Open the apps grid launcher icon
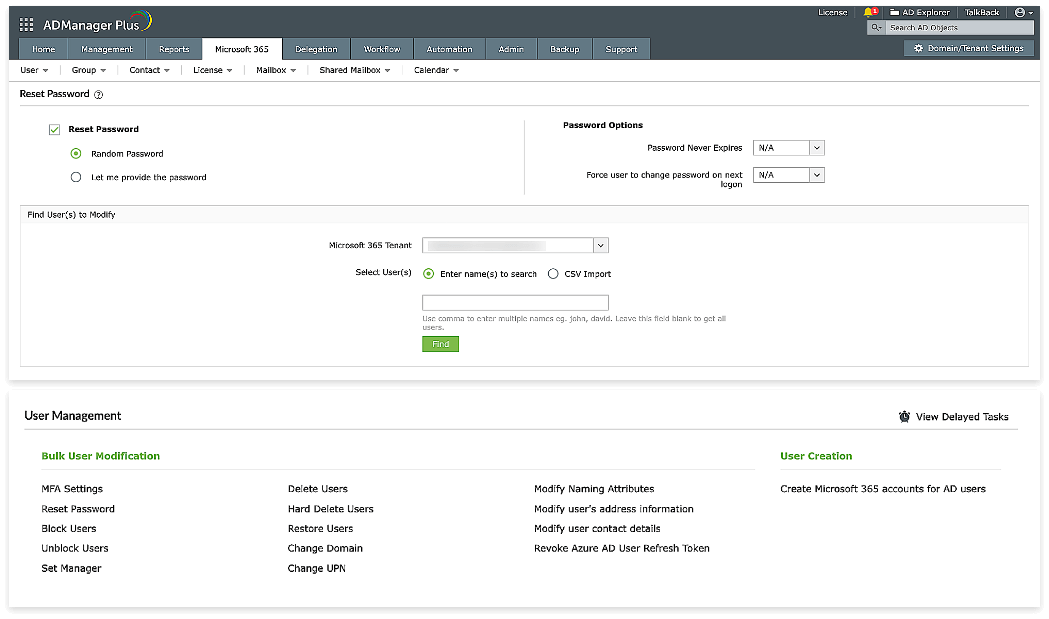Image resolution: width=1049 pixels, height=619 pixels. [26, 25]
